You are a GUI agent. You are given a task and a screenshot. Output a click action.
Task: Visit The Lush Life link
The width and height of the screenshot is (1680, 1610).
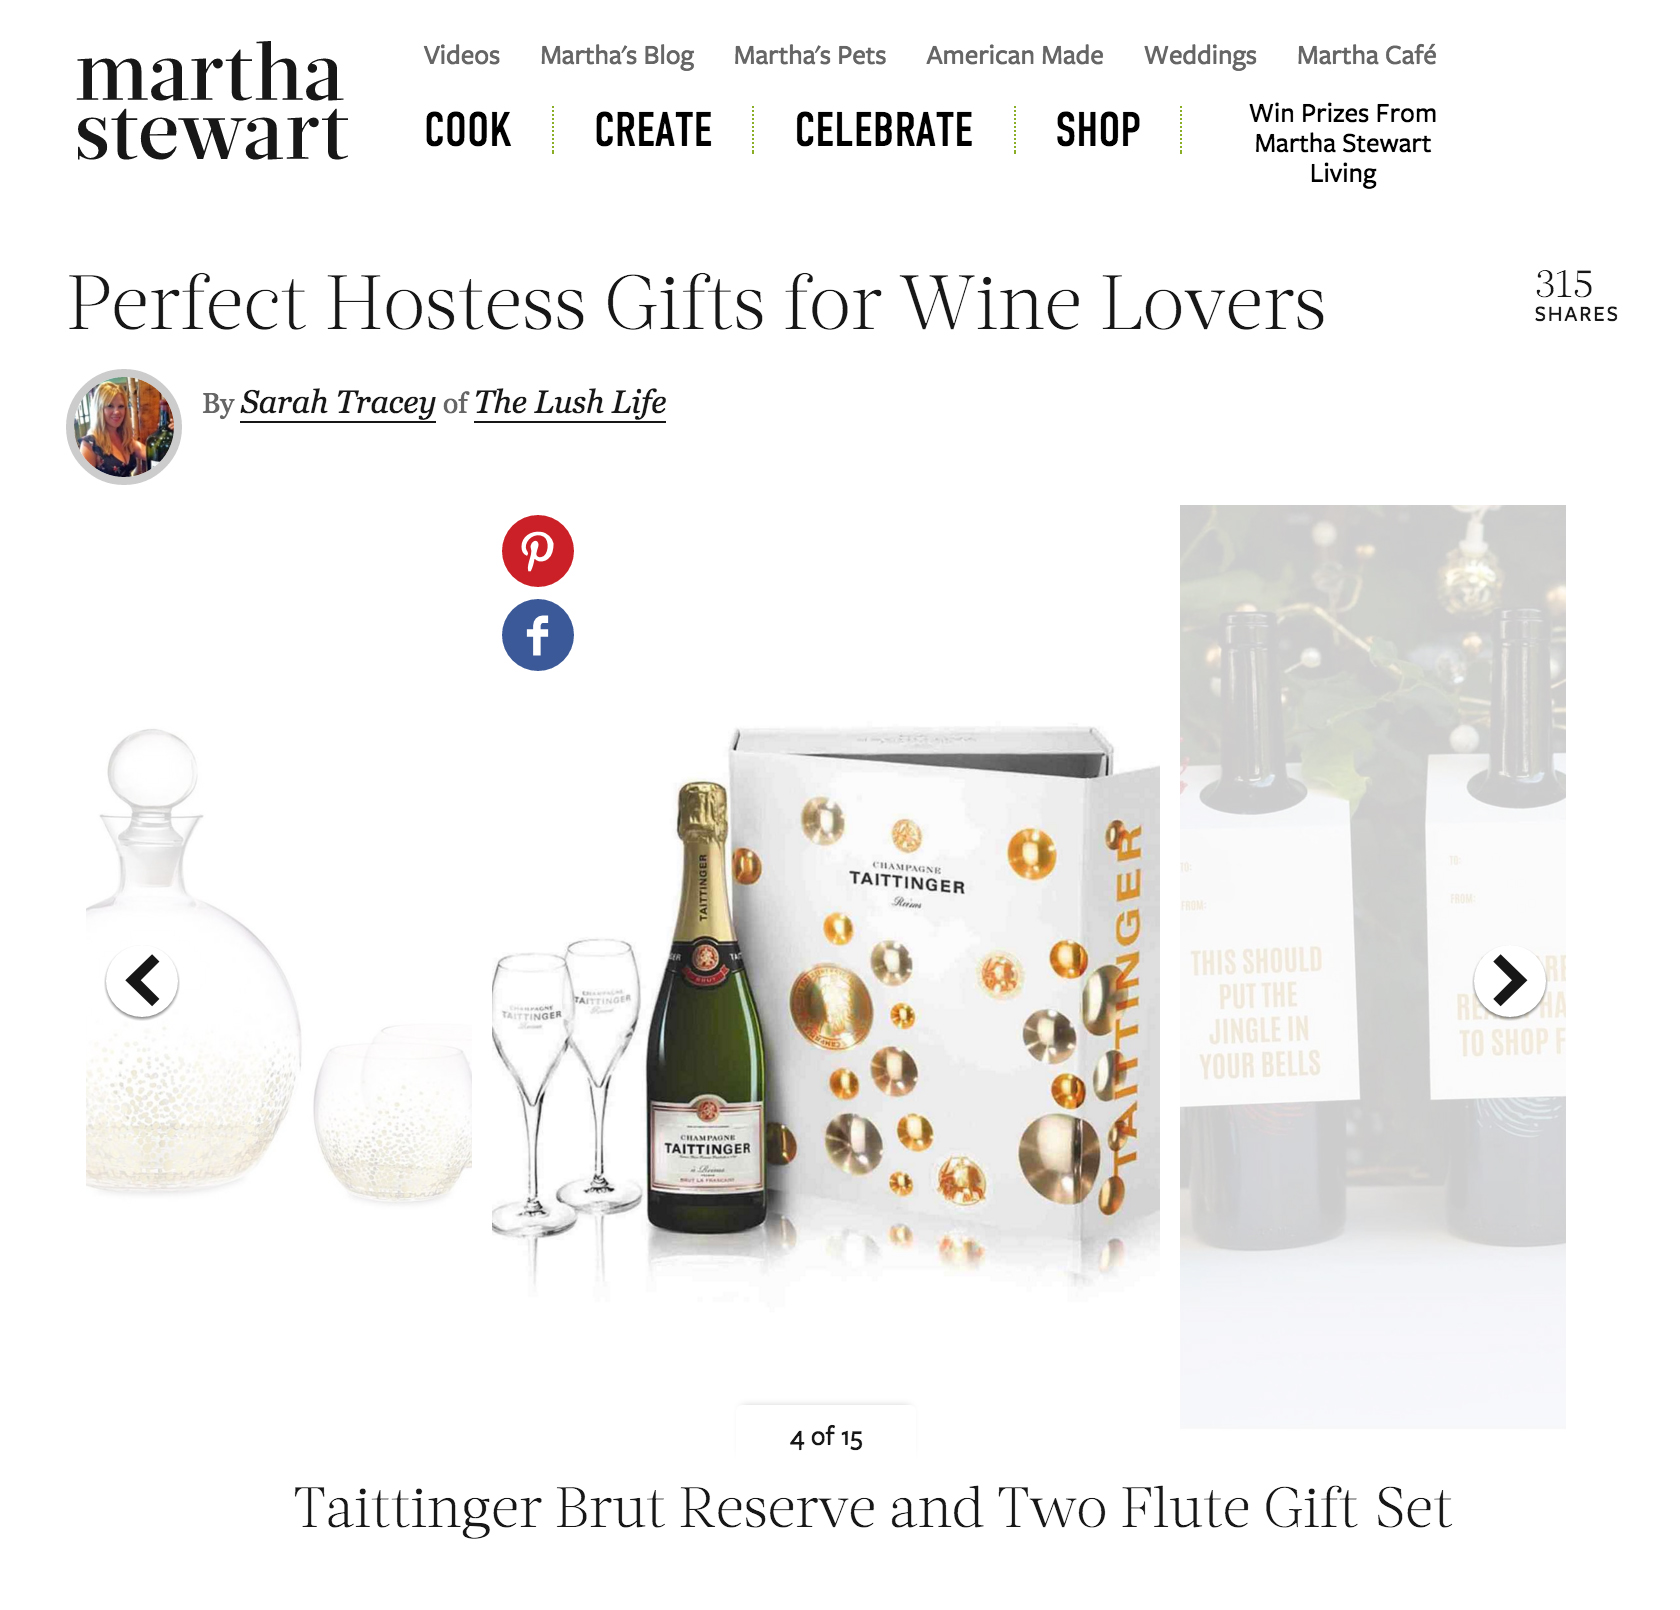click(570, 402)
